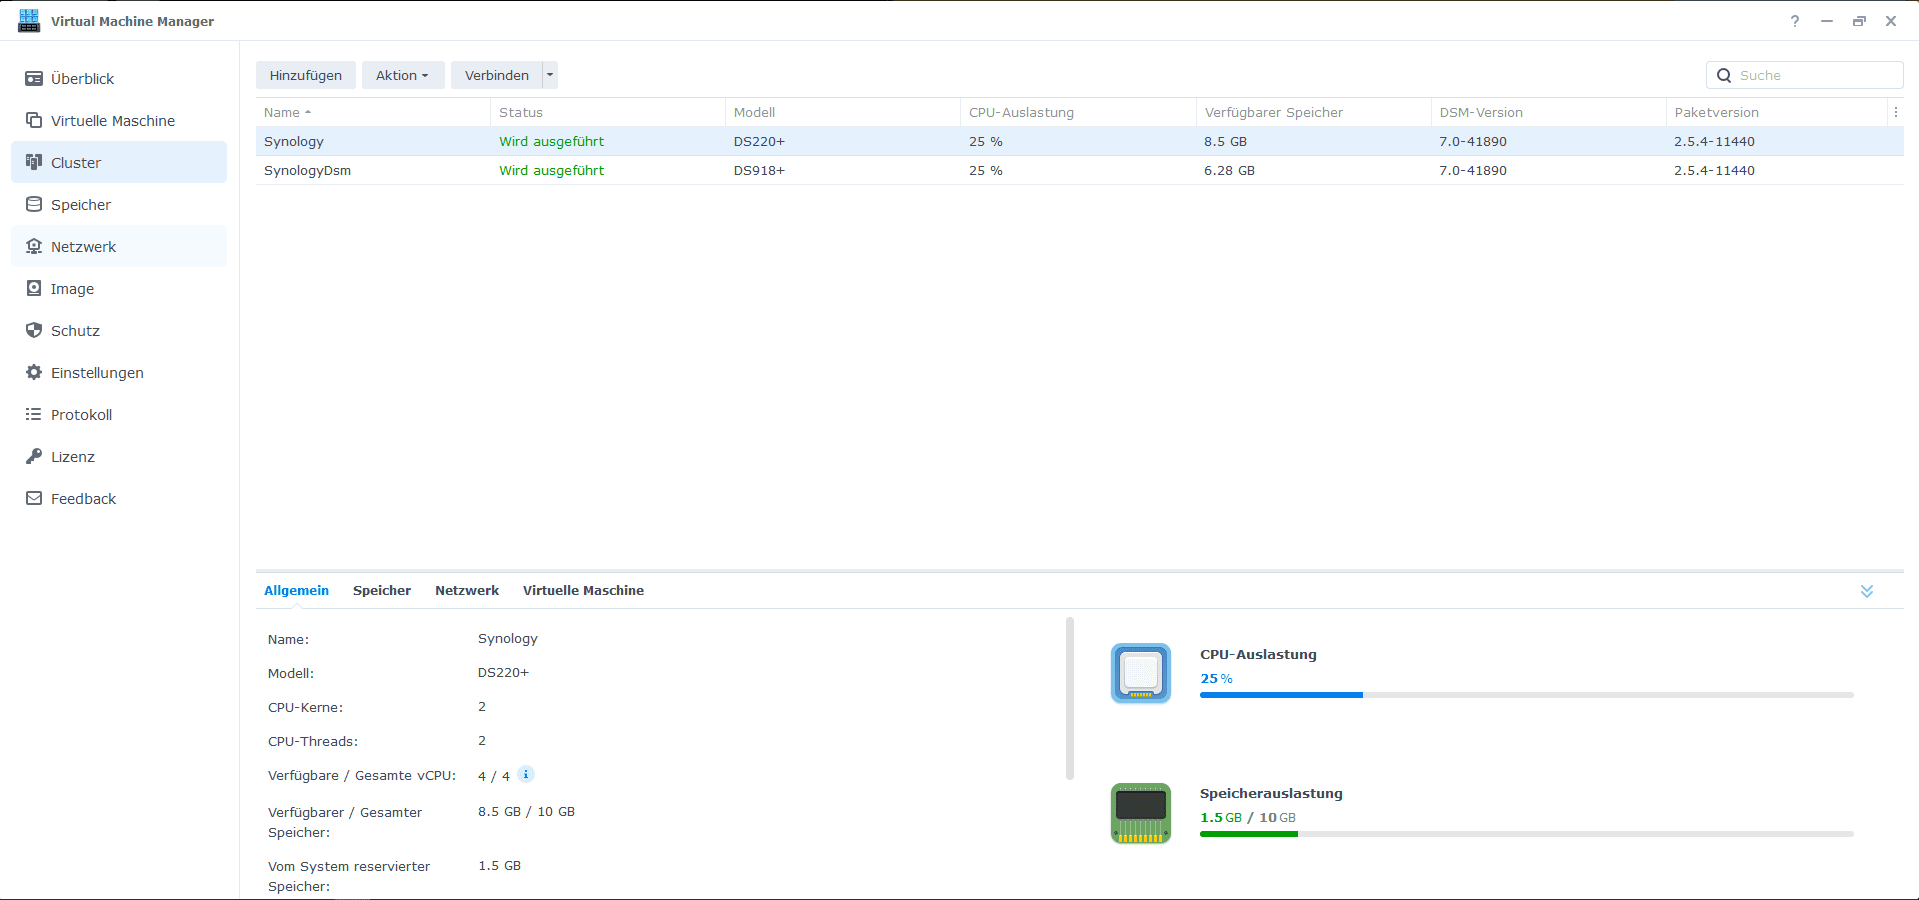Switch to the Netzwerk details tab
The height and width of the screenshot is (900, 1919).
point(467,590)
